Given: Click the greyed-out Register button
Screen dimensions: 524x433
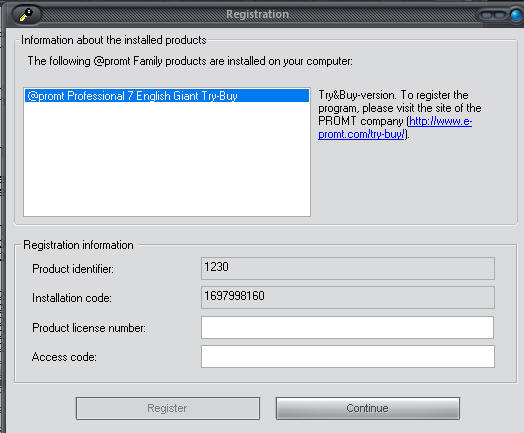Looking at the screenshot, I should (168, 408).
